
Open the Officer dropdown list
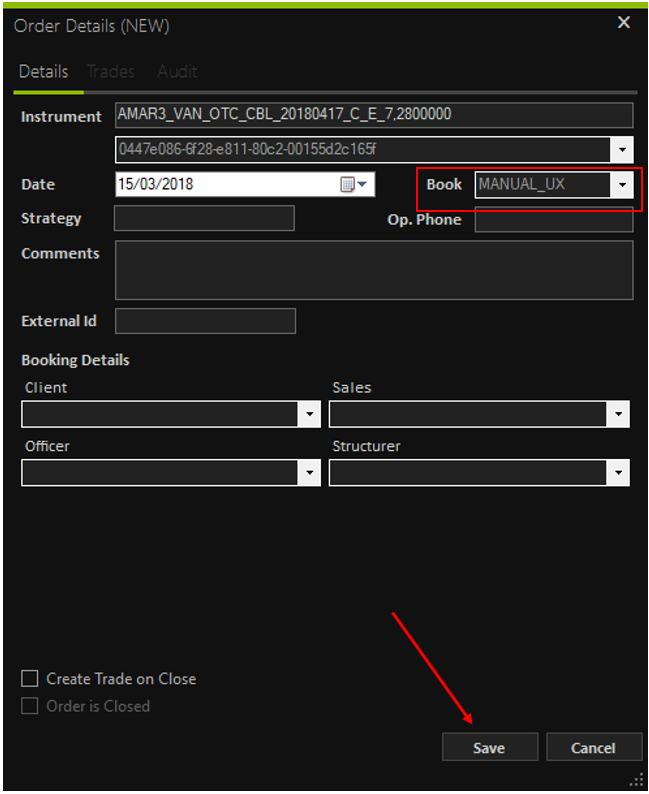click(x=309, y=473)
